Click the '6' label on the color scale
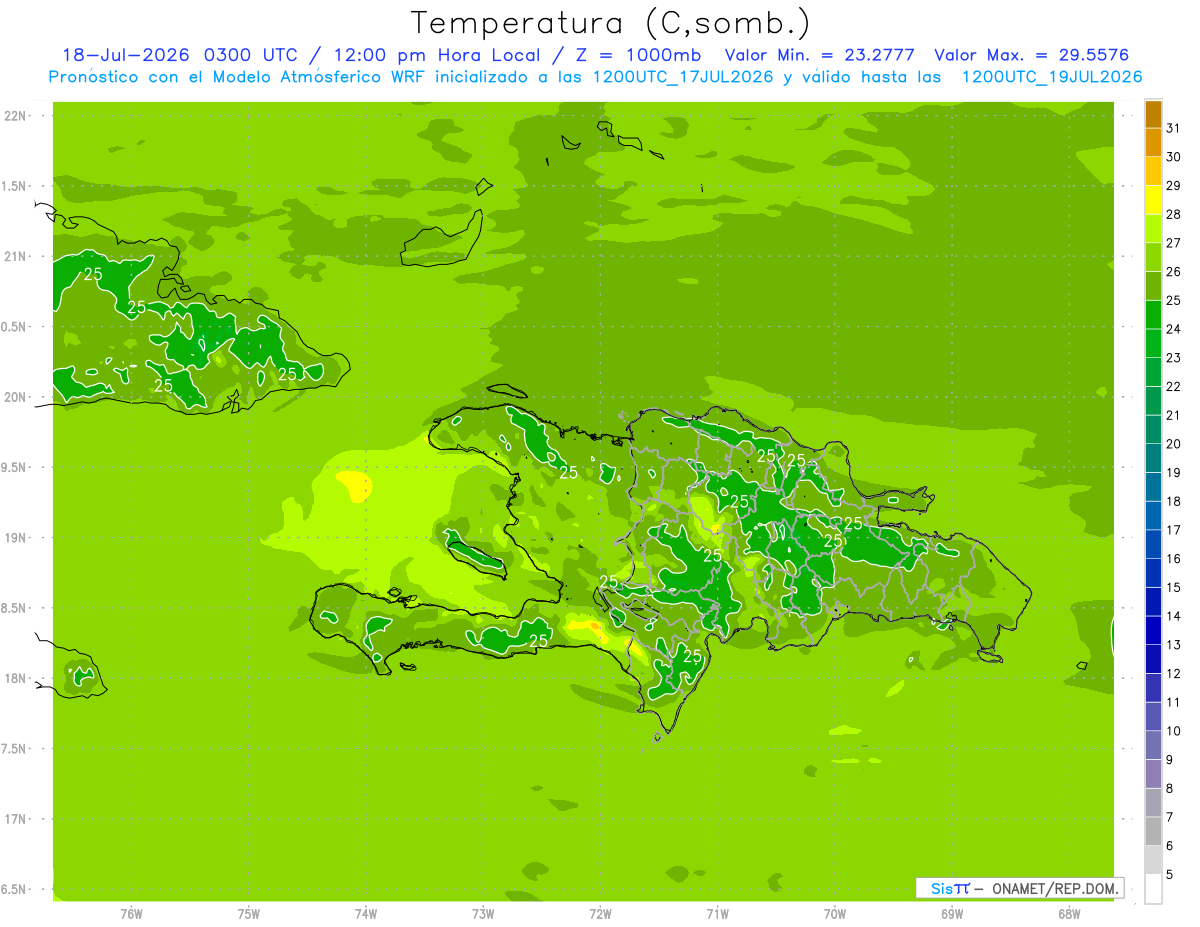Image resolution: width=1200 pixels, height=927 pixels. 1169,846
